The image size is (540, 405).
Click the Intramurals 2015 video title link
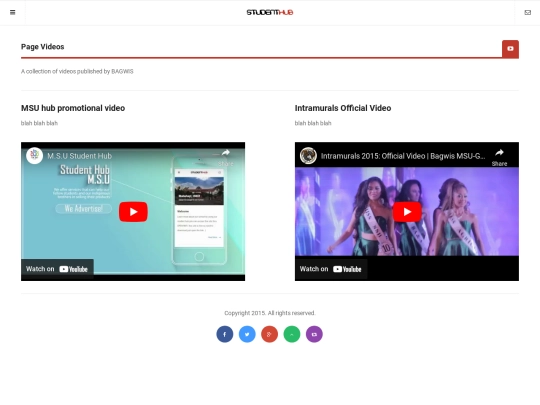[x=403, y=156]
